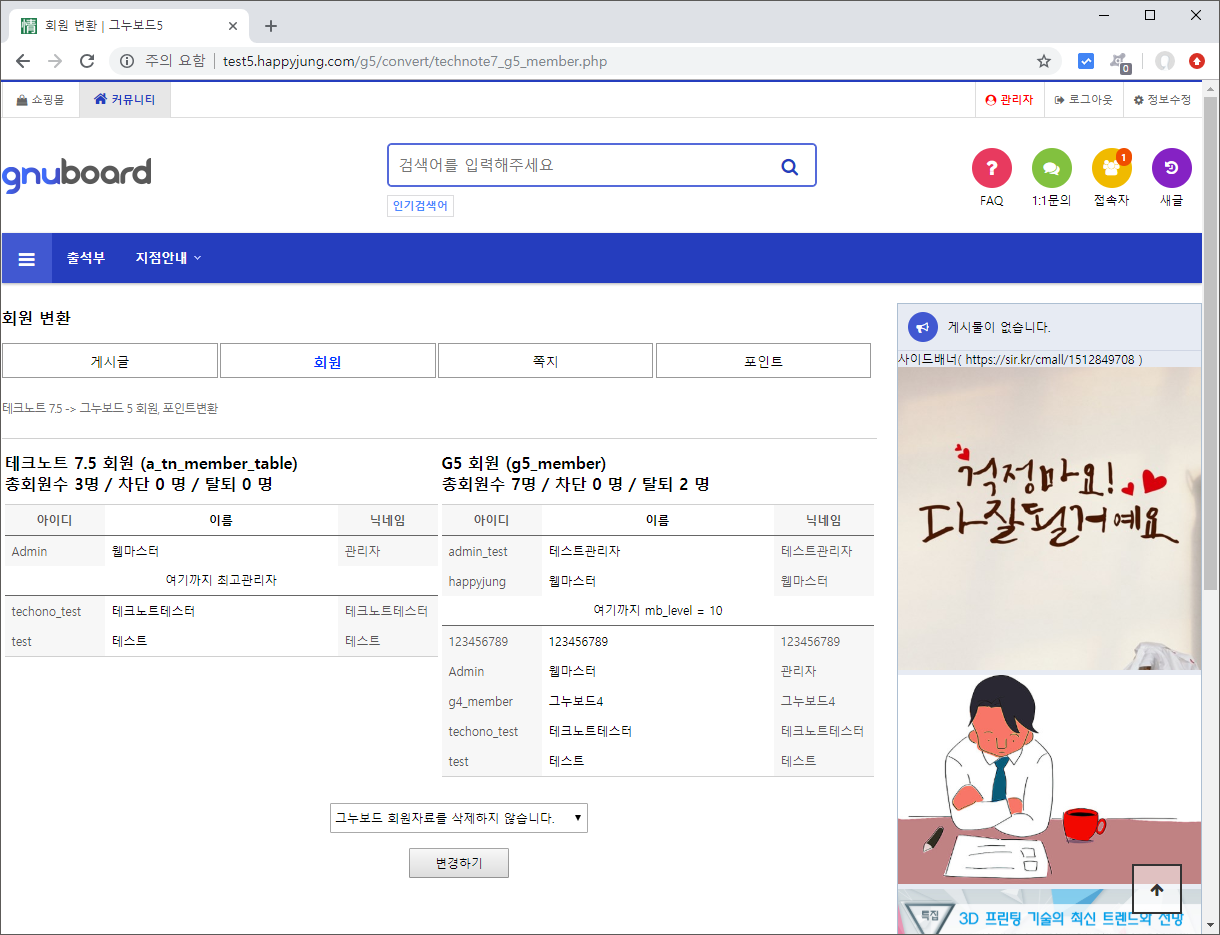Open 출석부 in the navigation bar

tap(86, 258)
